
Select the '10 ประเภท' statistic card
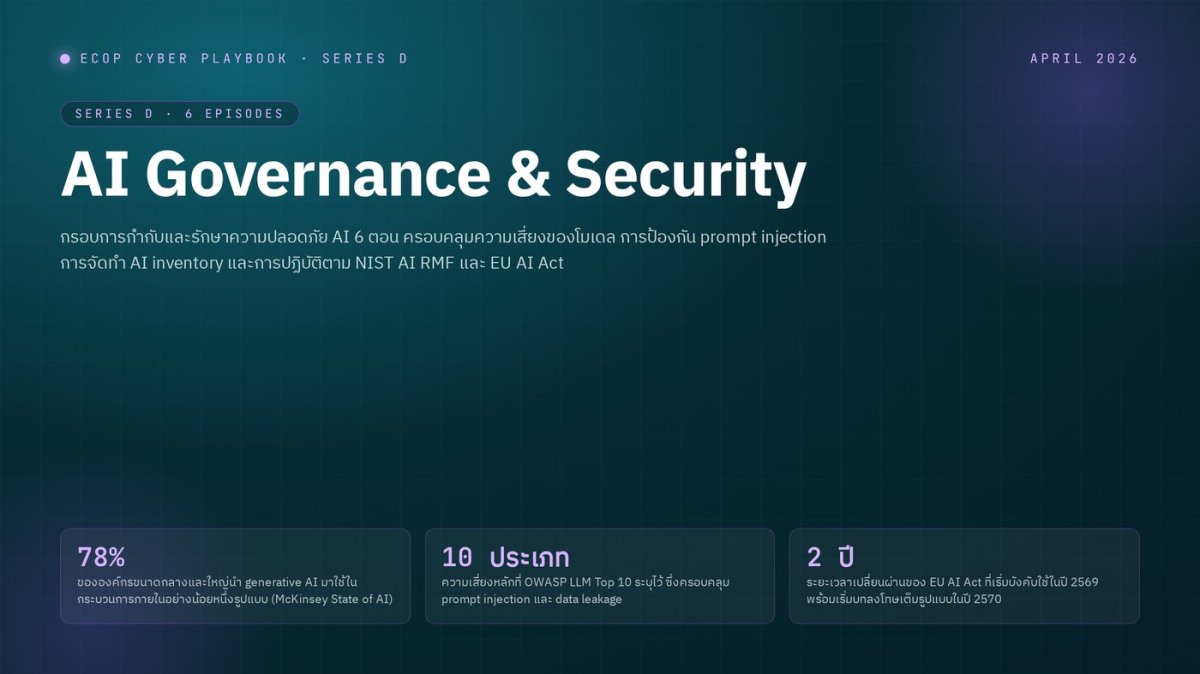pyautogui.click(x=600, y=576)
